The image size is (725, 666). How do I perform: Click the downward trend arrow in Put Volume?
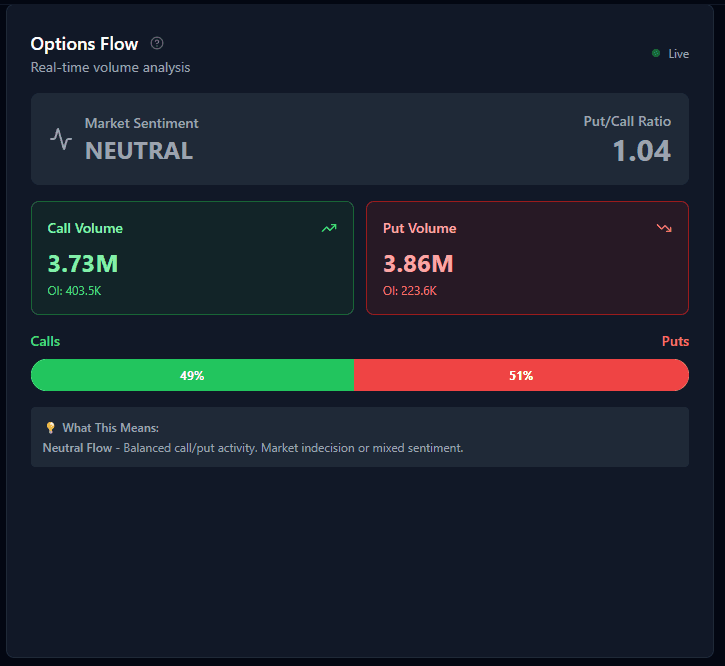coord(664,228)
